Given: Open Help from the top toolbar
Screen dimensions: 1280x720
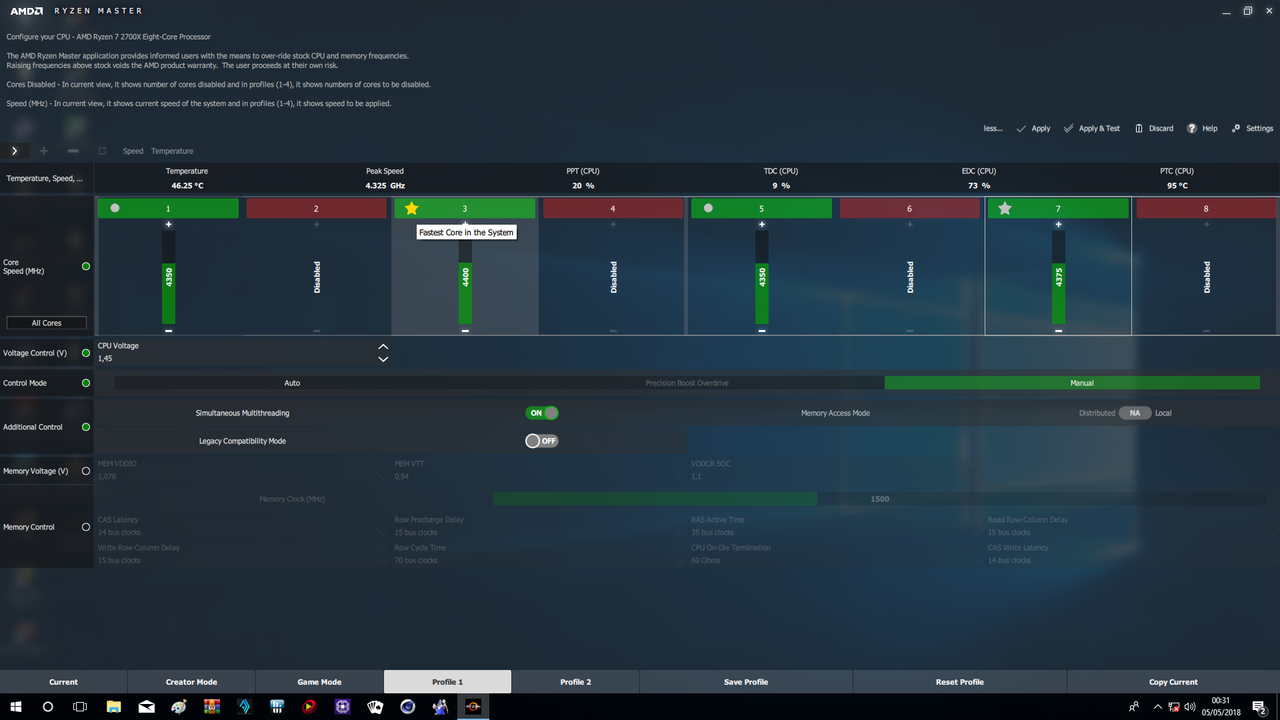Looking at the screenshot, I should pyautogui.click(x=1202, y=128).
